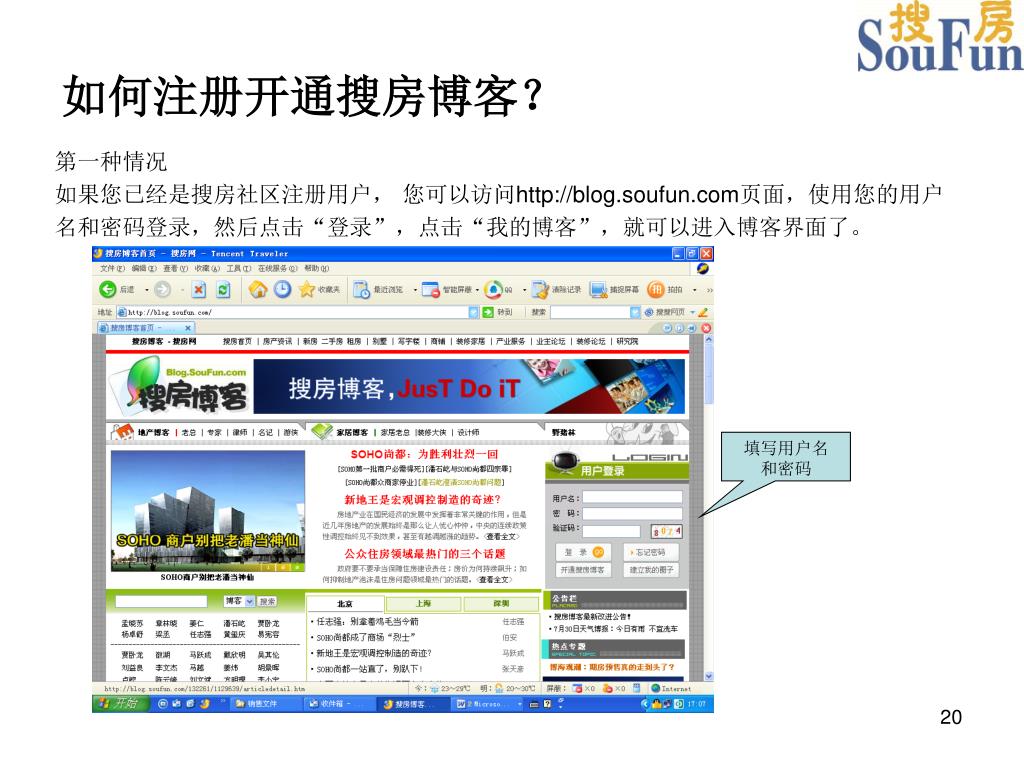Click the popup blocker icon in status bar
Image resolution: width=1024 pixels, height=768 pixels.
[577, 688]
